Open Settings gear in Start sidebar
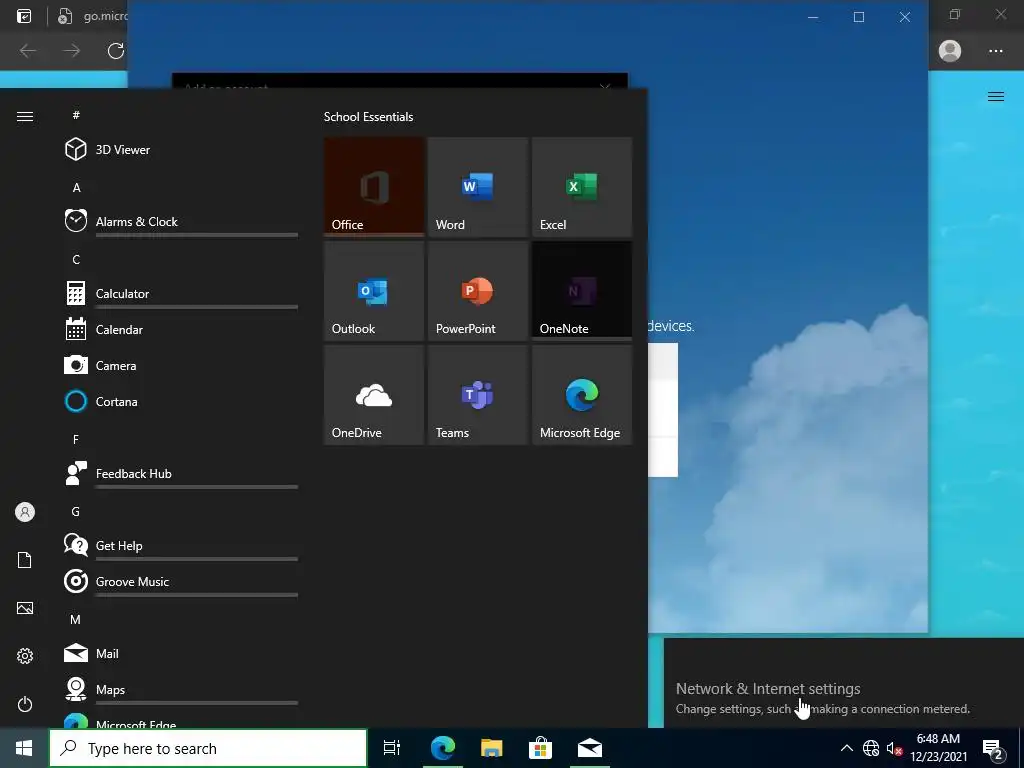Viewport: 1024px width, 768px height. pos(25,656)
